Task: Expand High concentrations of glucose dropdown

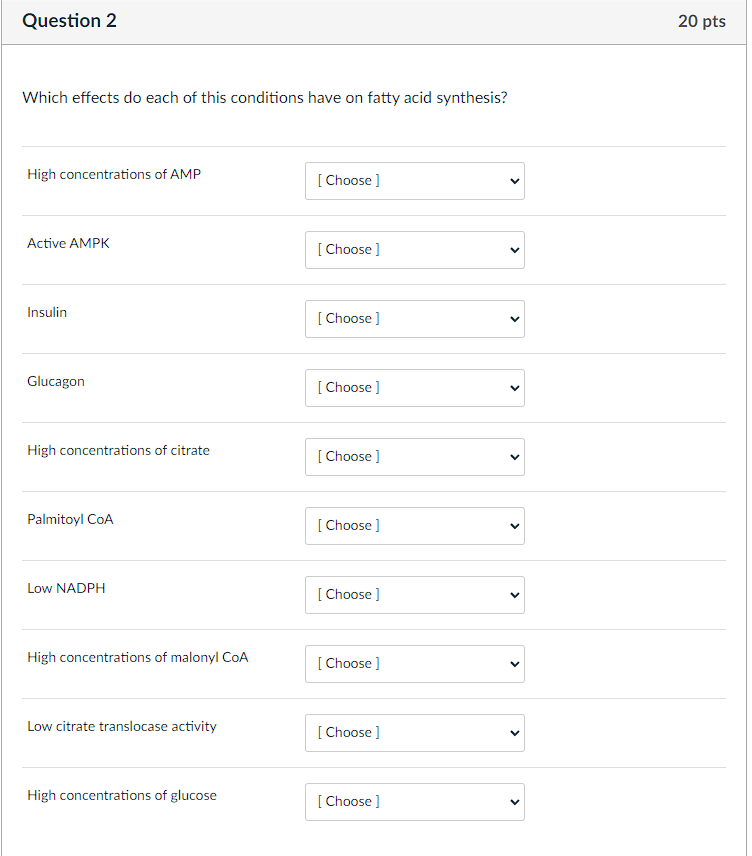Action: pyautogui.click(x=414, y=802)
